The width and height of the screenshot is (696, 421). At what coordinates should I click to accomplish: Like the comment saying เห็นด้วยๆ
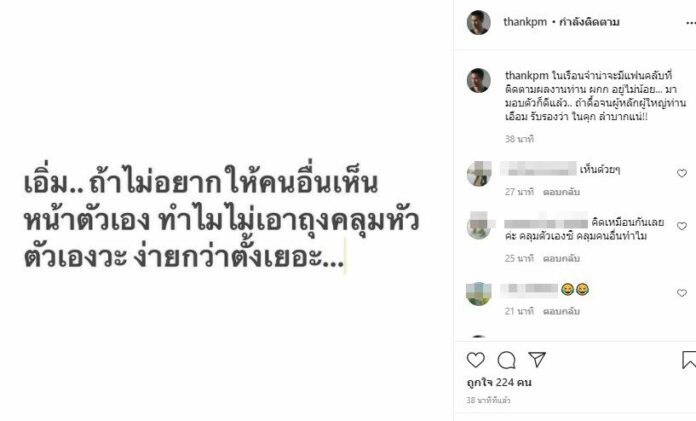pos(682,173)
